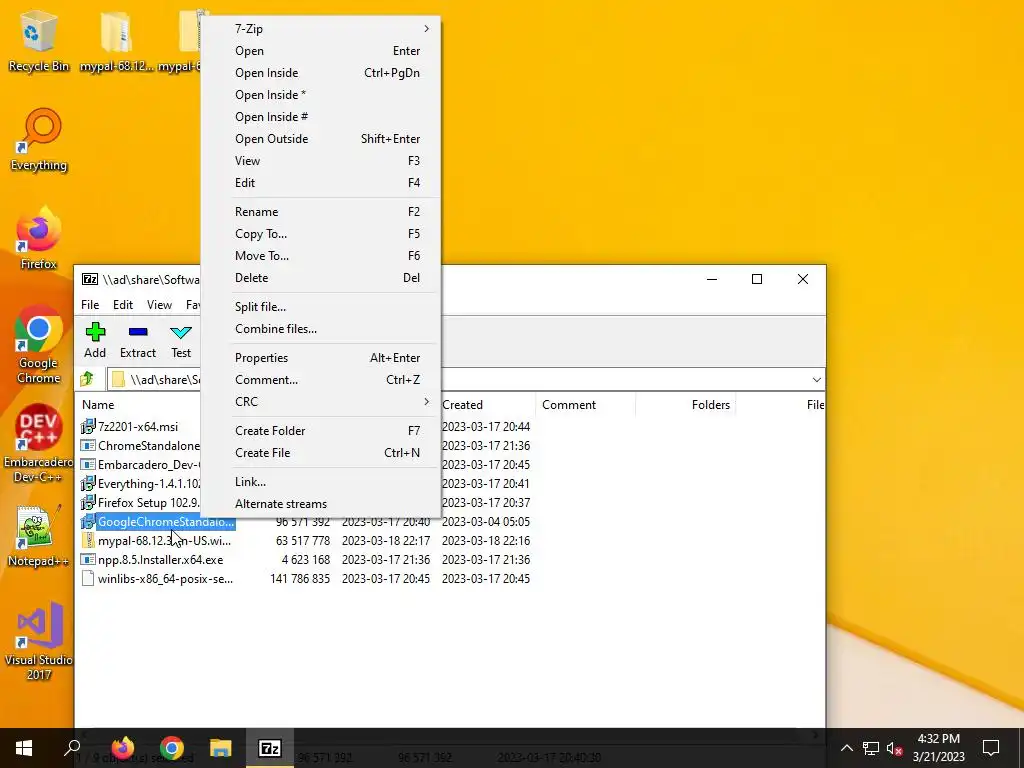Click the Extract toolbar icon
The image size is (1024, 768).
point(138,340)
